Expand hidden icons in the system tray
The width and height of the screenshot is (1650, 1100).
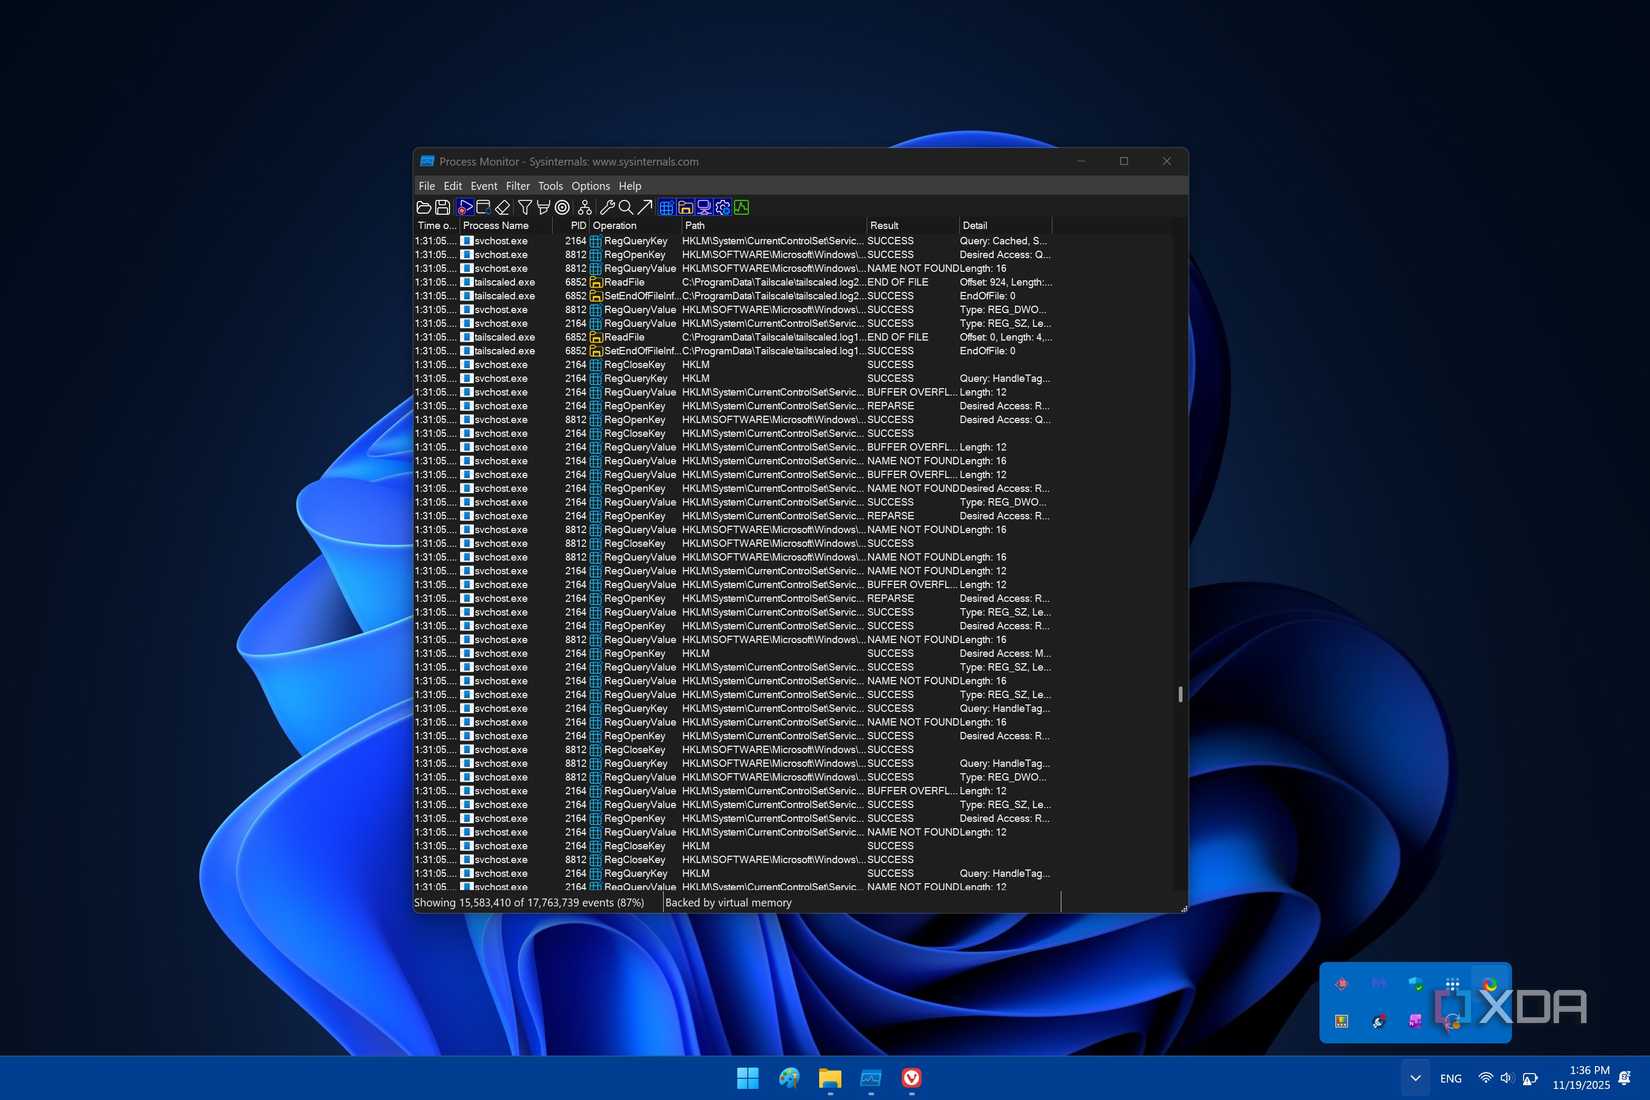click(1414, 1078)
